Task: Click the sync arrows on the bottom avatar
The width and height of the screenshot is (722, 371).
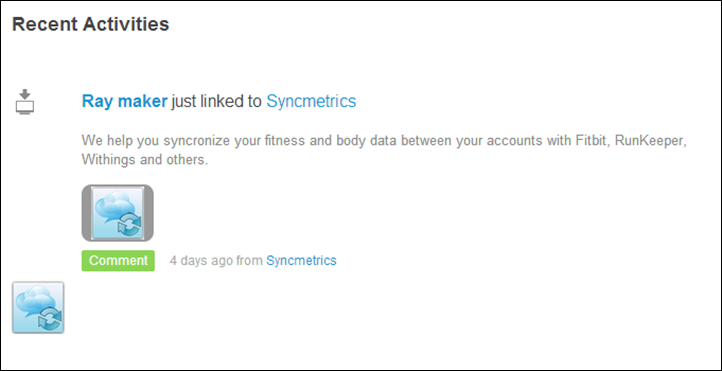Action: (50, 319)
